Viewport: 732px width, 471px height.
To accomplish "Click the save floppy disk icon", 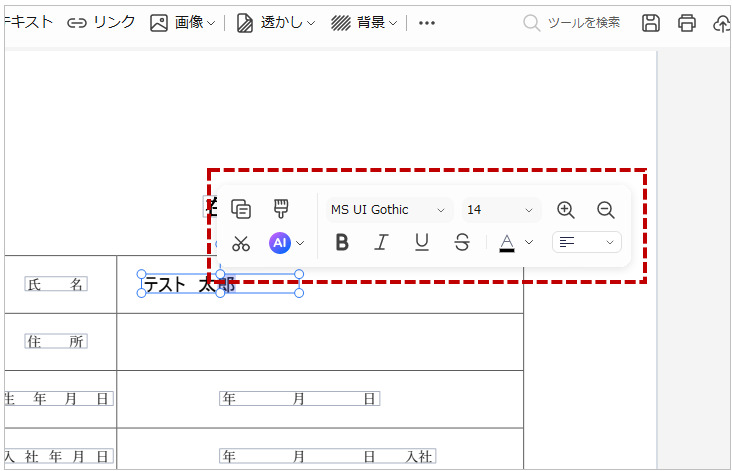I will (651, 22).
